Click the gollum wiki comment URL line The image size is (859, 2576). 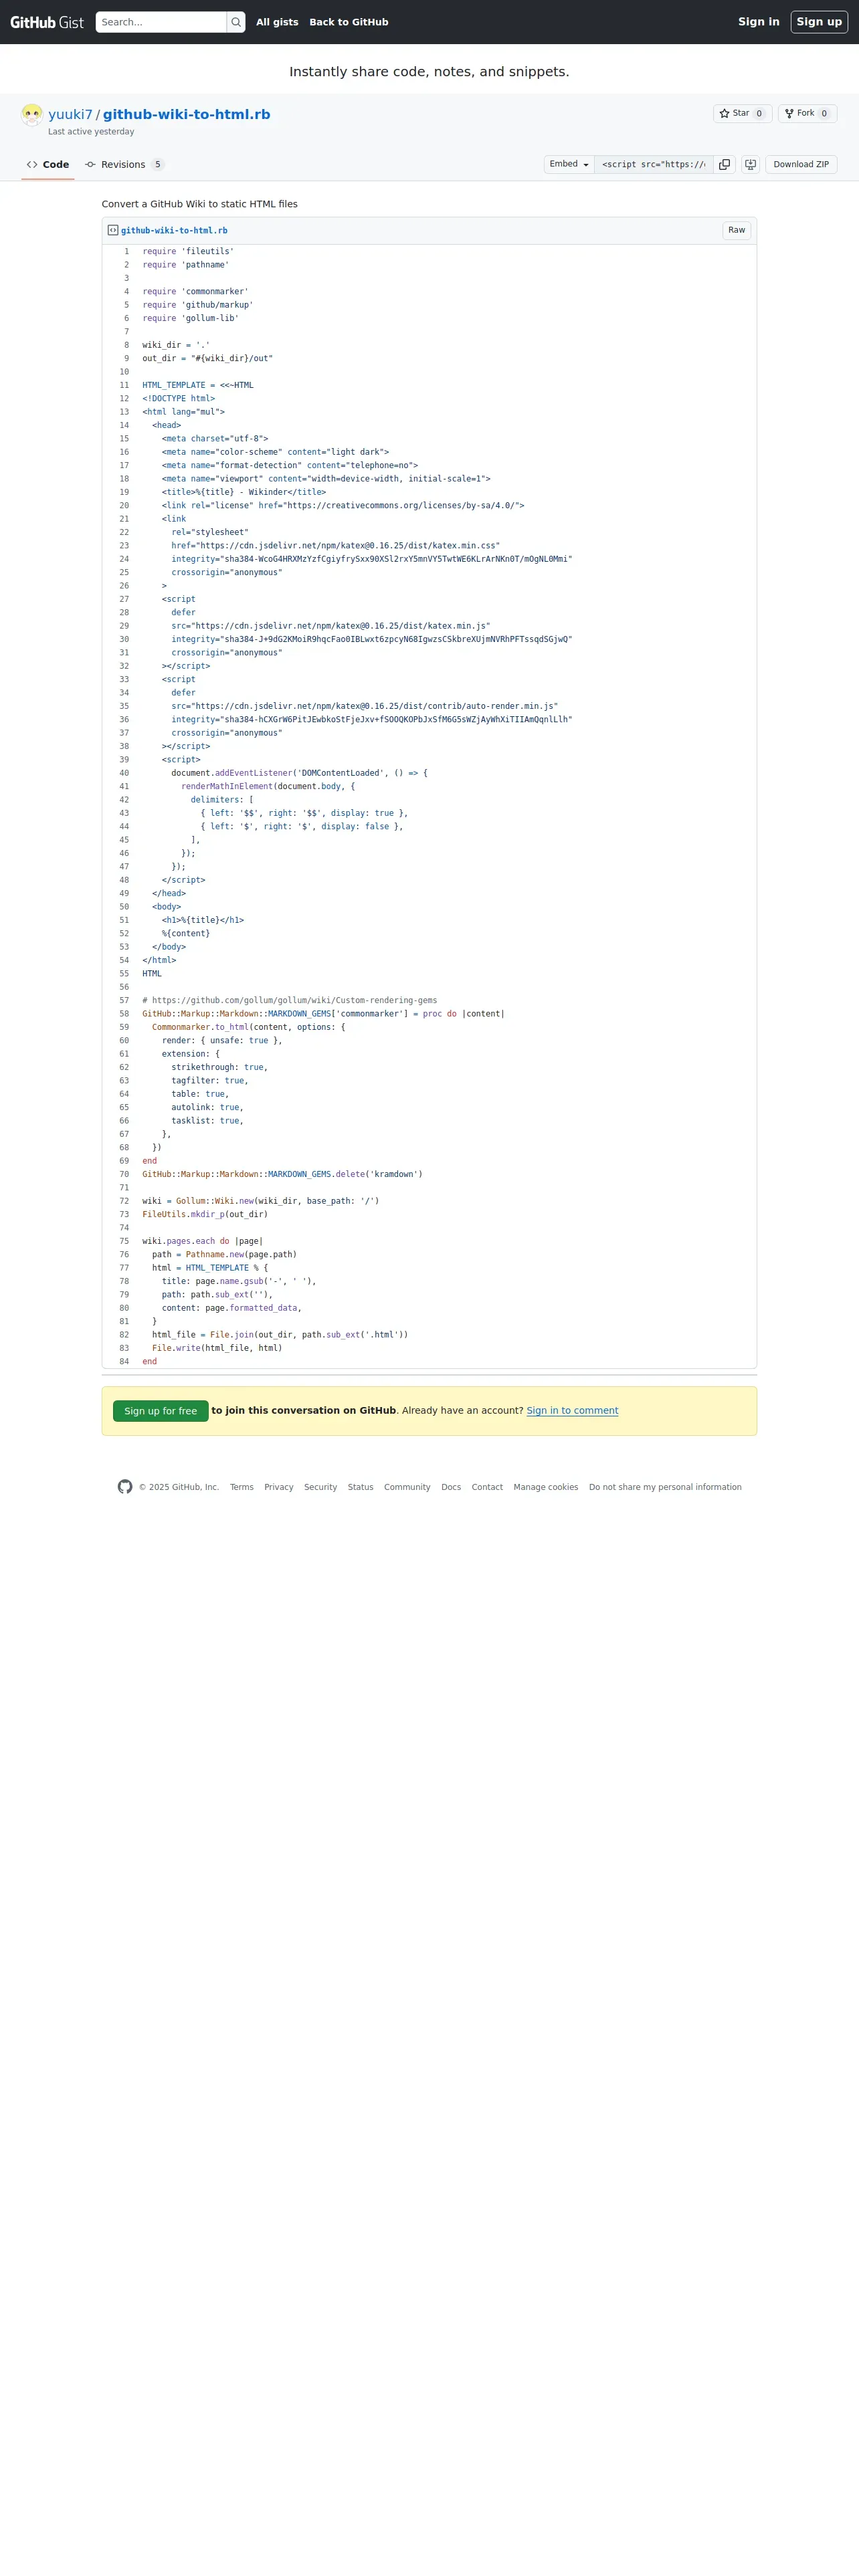[x=289, y=1000]
